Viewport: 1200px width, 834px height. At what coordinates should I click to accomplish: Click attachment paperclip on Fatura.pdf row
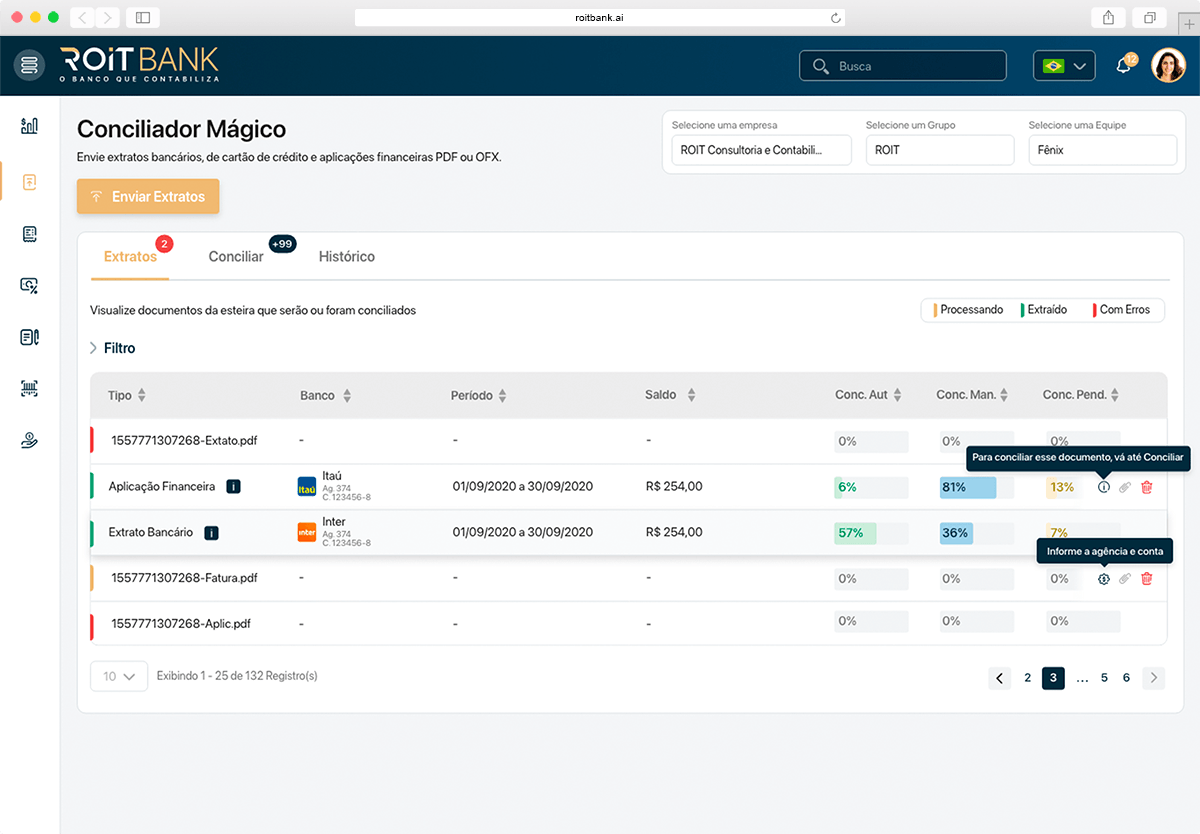[1125, 579]
